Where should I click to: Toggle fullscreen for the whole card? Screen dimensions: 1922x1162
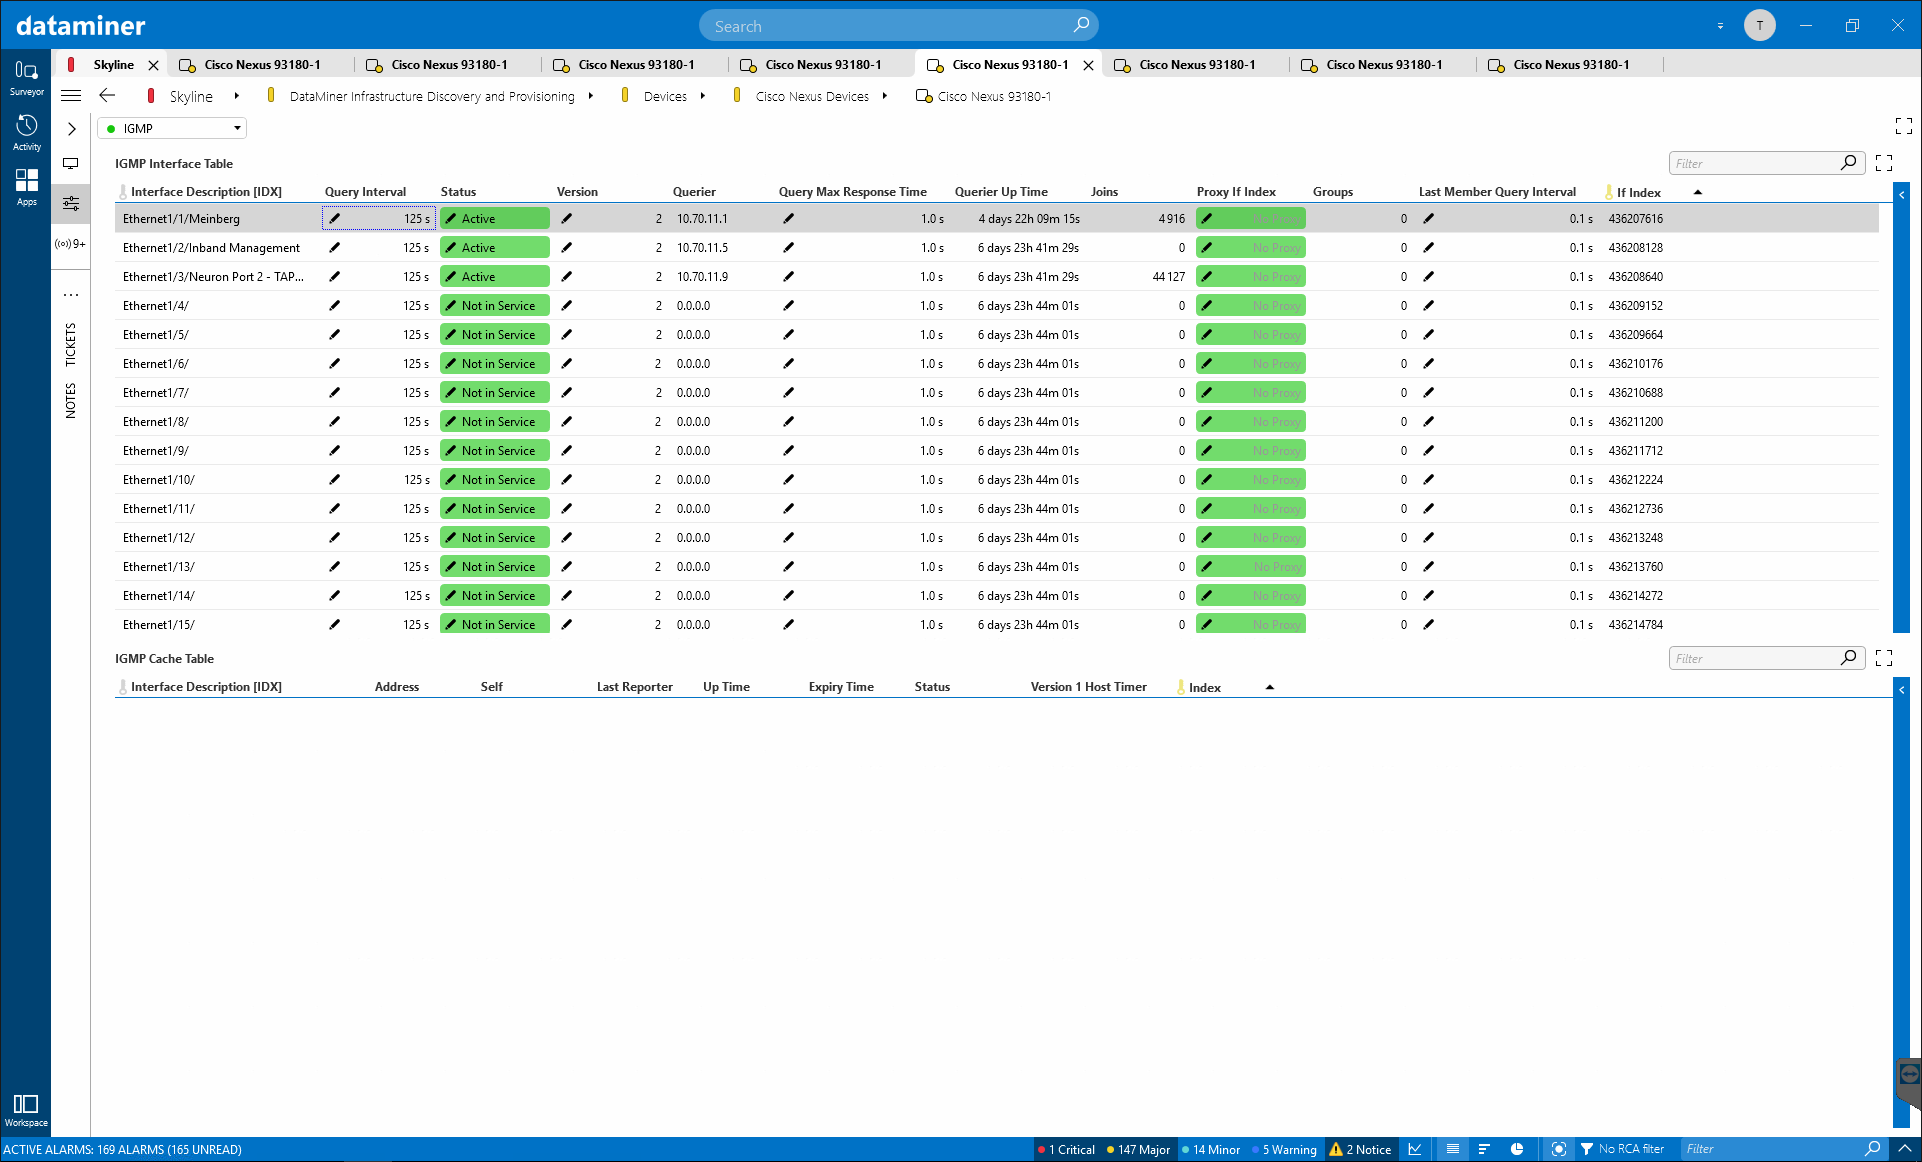1903,126
